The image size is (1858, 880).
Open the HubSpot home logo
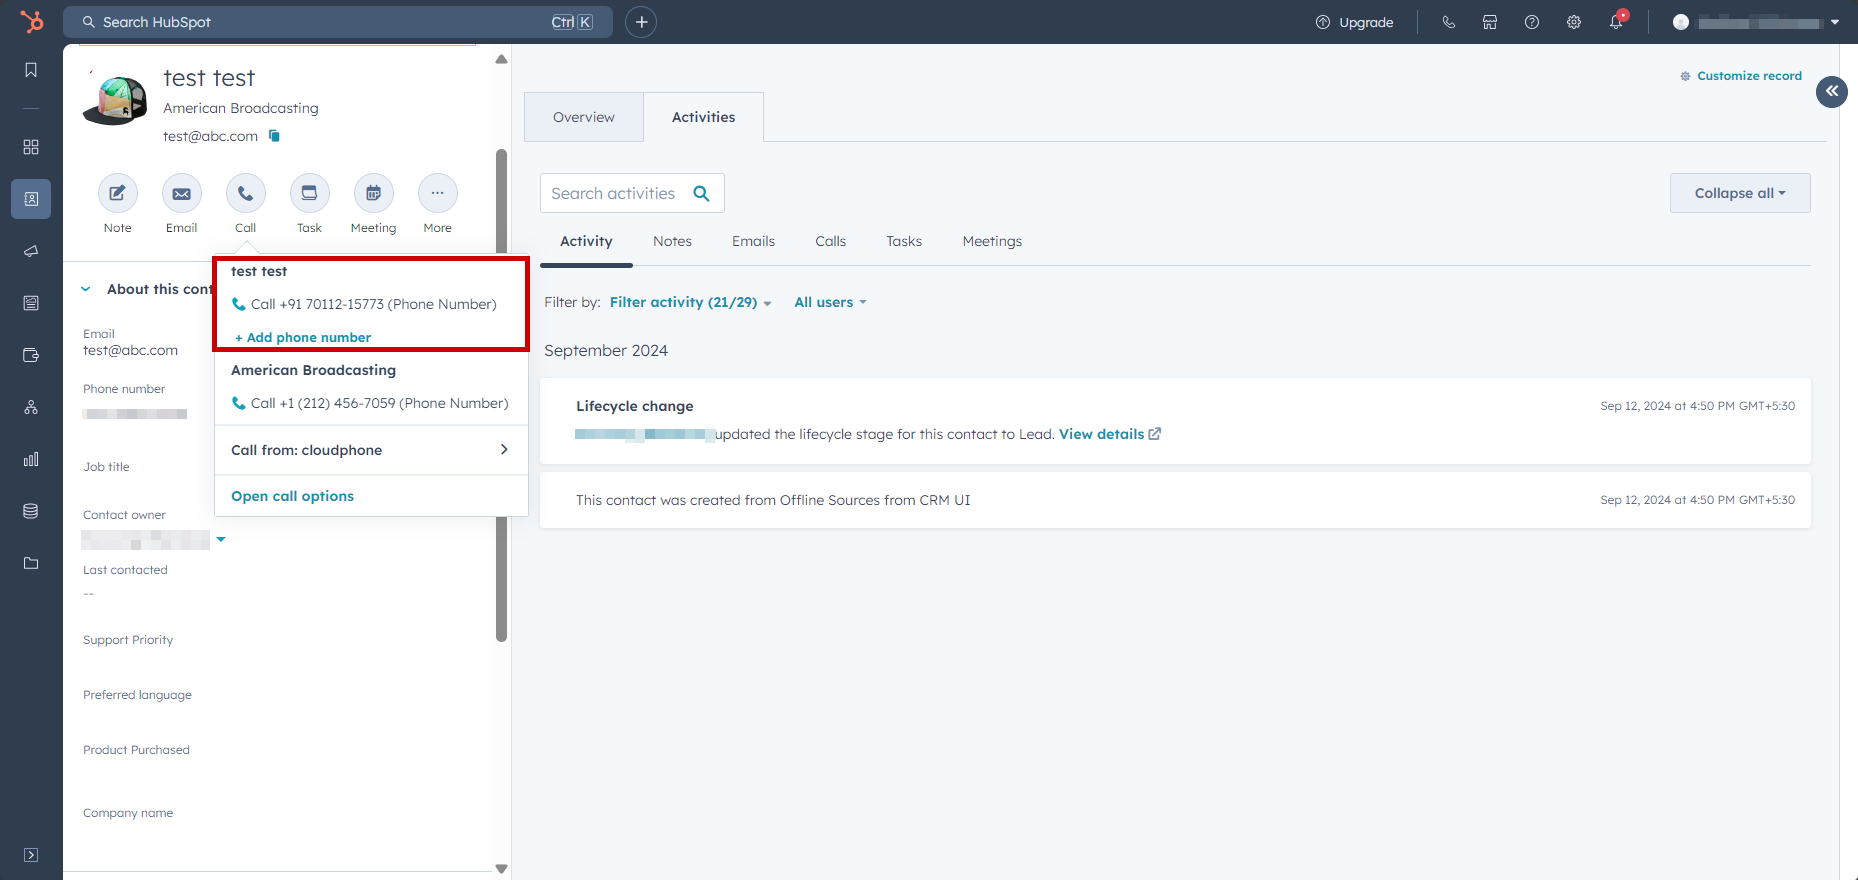pos(32,21)
